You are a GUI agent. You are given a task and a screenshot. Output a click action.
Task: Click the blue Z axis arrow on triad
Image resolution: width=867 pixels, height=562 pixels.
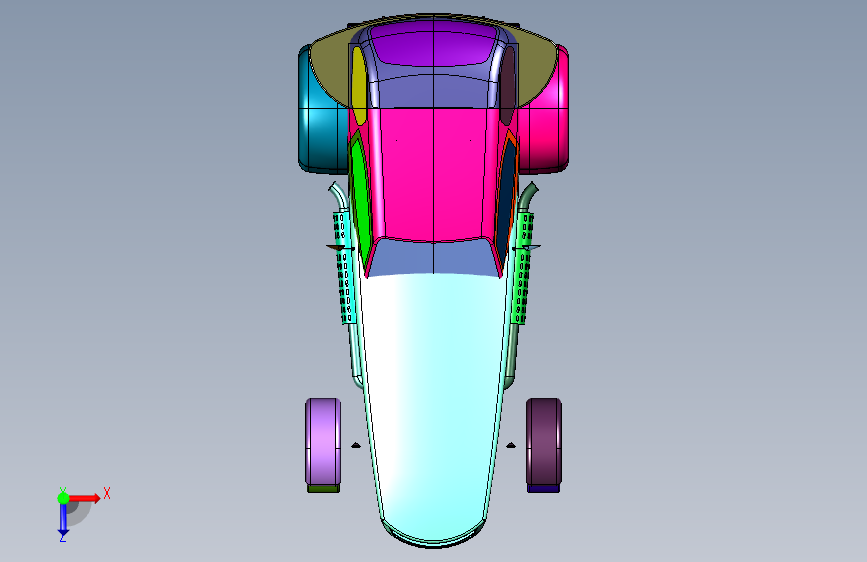(x=63, y=521)
